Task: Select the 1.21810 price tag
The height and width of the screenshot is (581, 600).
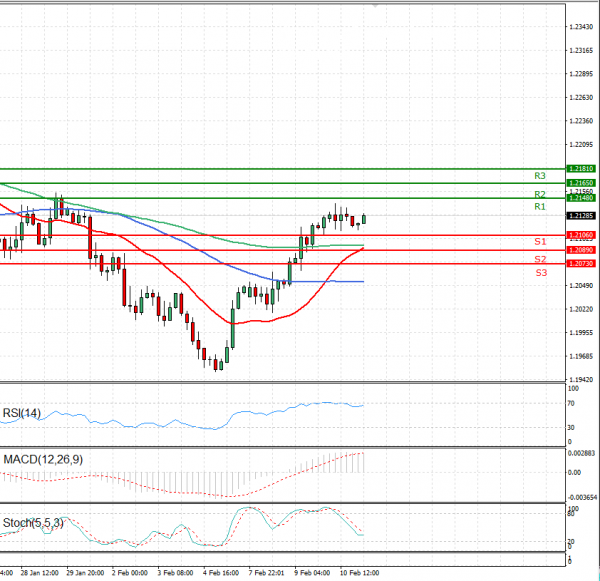Action: click(x=581, y=169)
